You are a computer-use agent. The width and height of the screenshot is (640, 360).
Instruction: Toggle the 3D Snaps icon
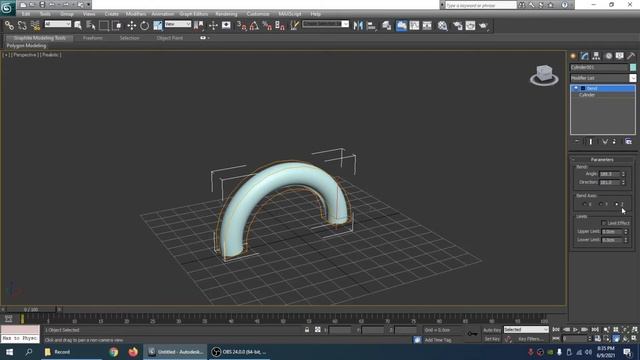point(241,26)
